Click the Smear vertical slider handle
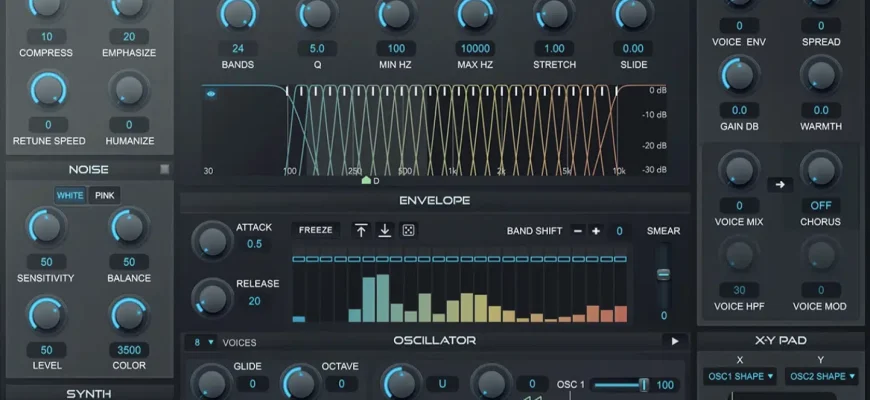Screen dimensions: 870x400 pyautogui.click(x=661, y=274)
